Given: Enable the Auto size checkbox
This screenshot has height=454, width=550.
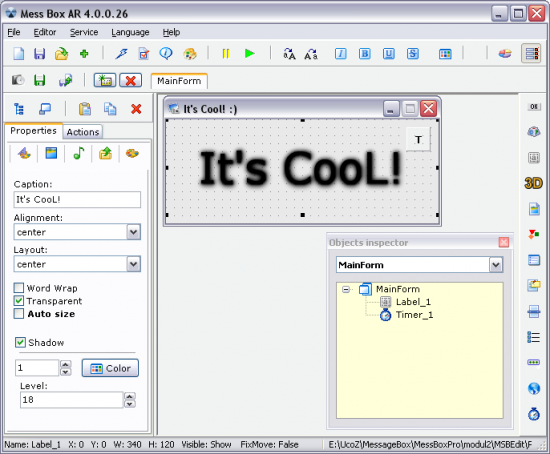Looking at the screenshot, I should 19,313.
